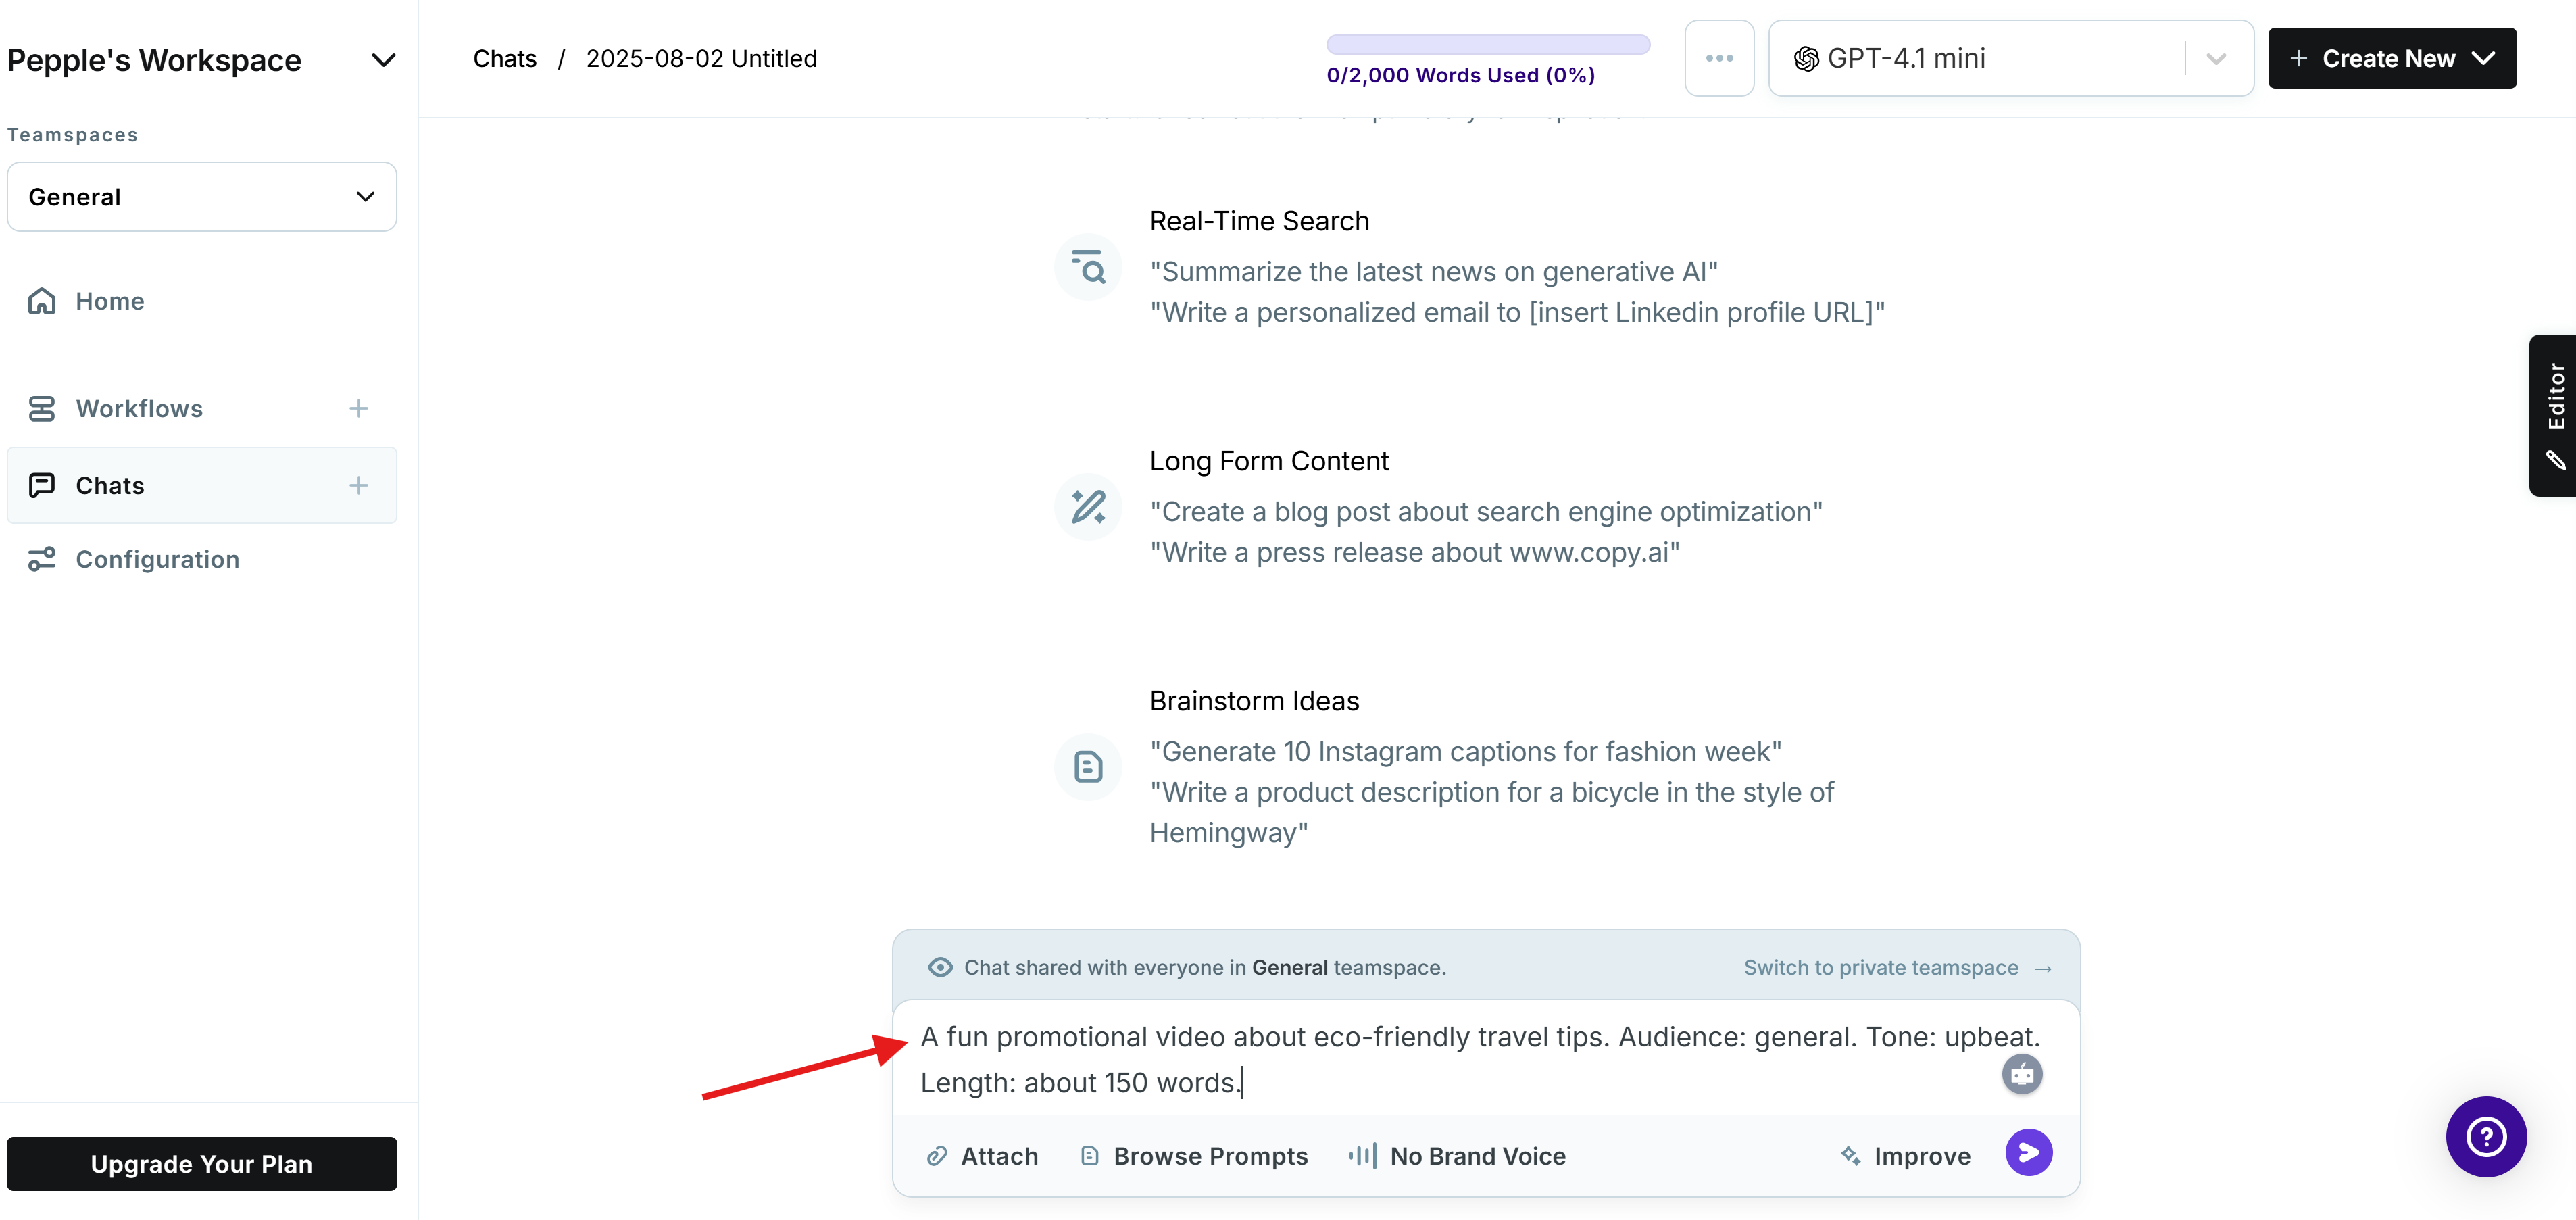2576x1220 pixels.
Task: Add a new chat with plus icon
Action: 358,486
